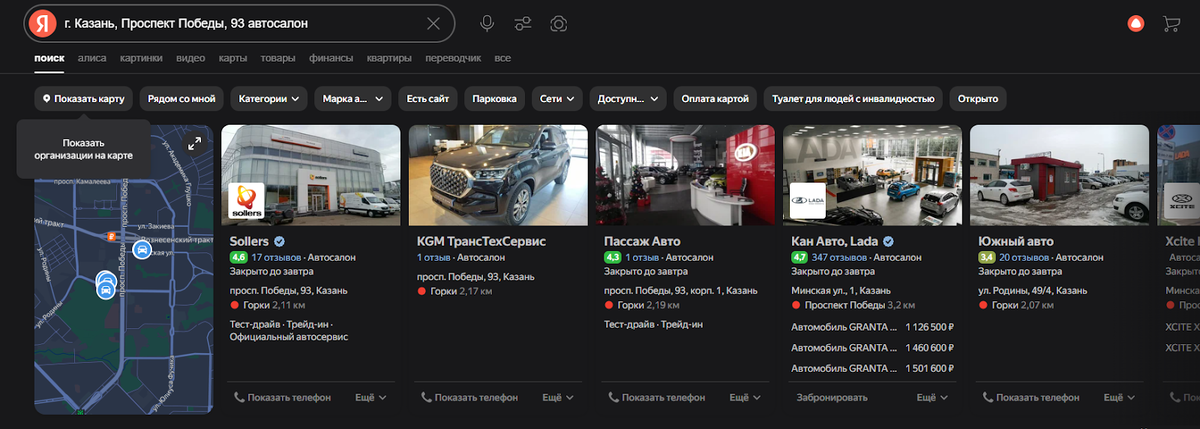Switch to the товары tab
1200x429 pixels.
click(x=278, y=58)
